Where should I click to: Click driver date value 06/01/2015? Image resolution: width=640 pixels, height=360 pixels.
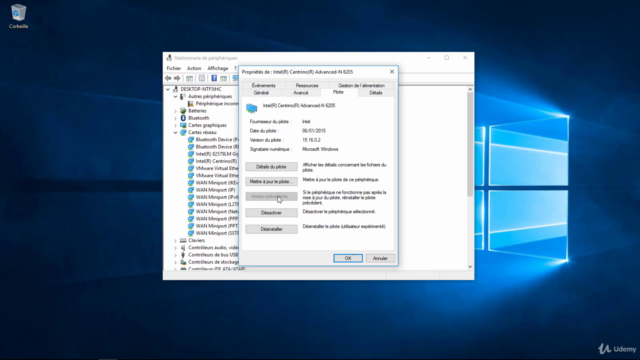(314, 131)
